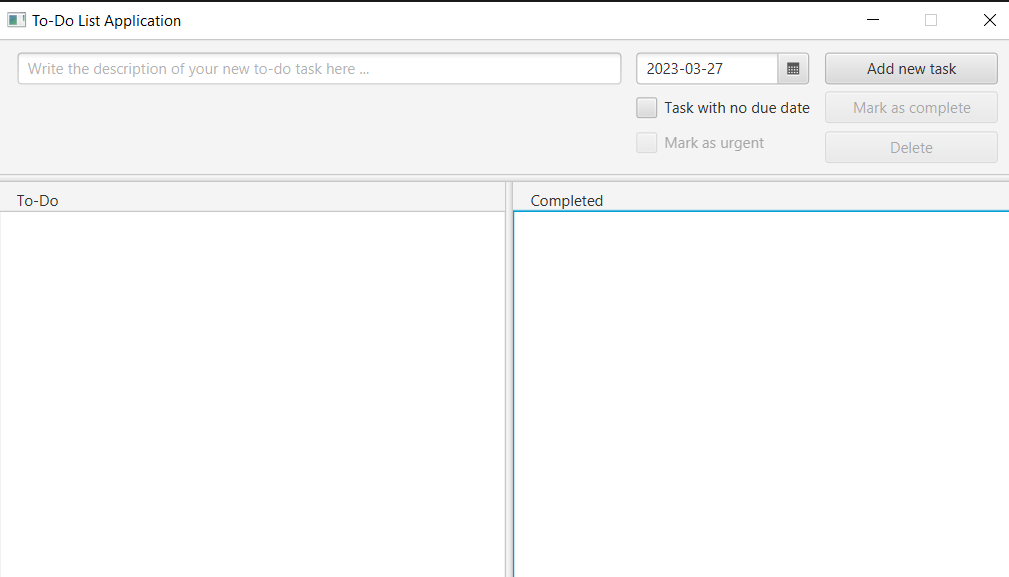
Task: Focus the task description input field
Action: pyautogui.click(x=319, y=69)
